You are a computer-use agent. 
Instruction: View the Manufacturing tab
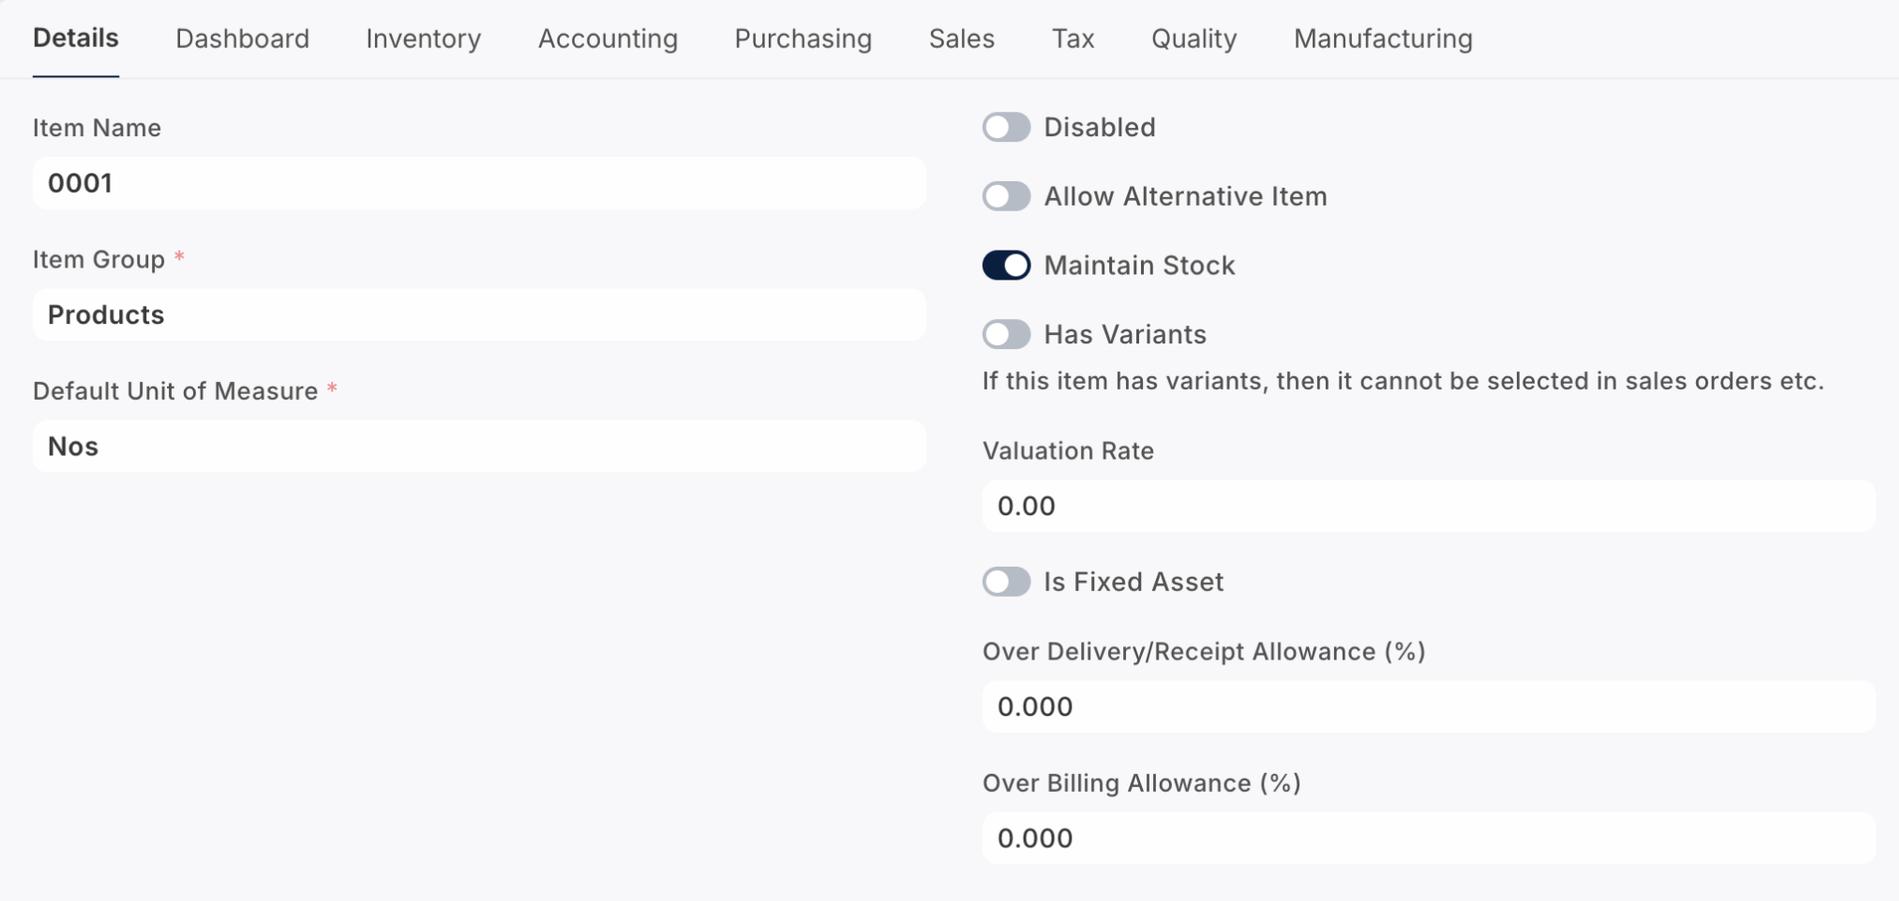1383,38
